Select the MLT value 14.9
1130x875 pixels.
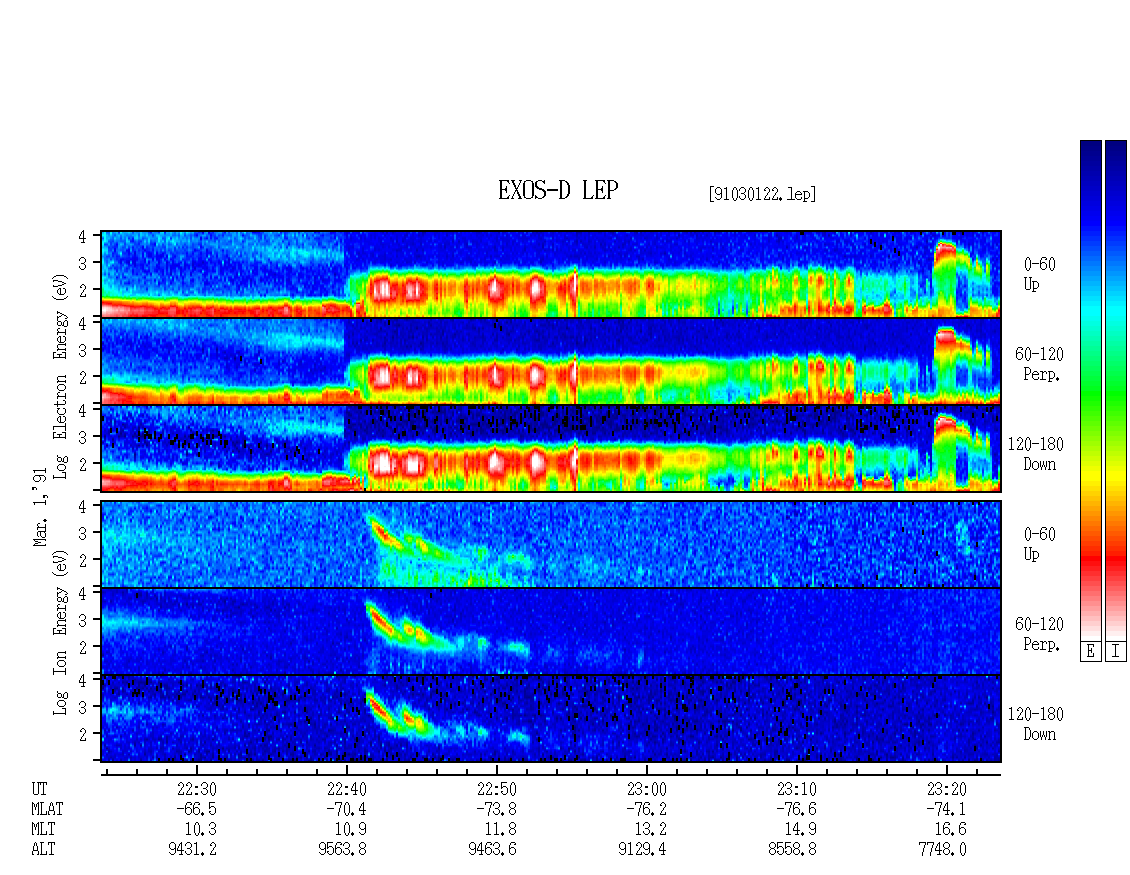[x=801, y=830]
